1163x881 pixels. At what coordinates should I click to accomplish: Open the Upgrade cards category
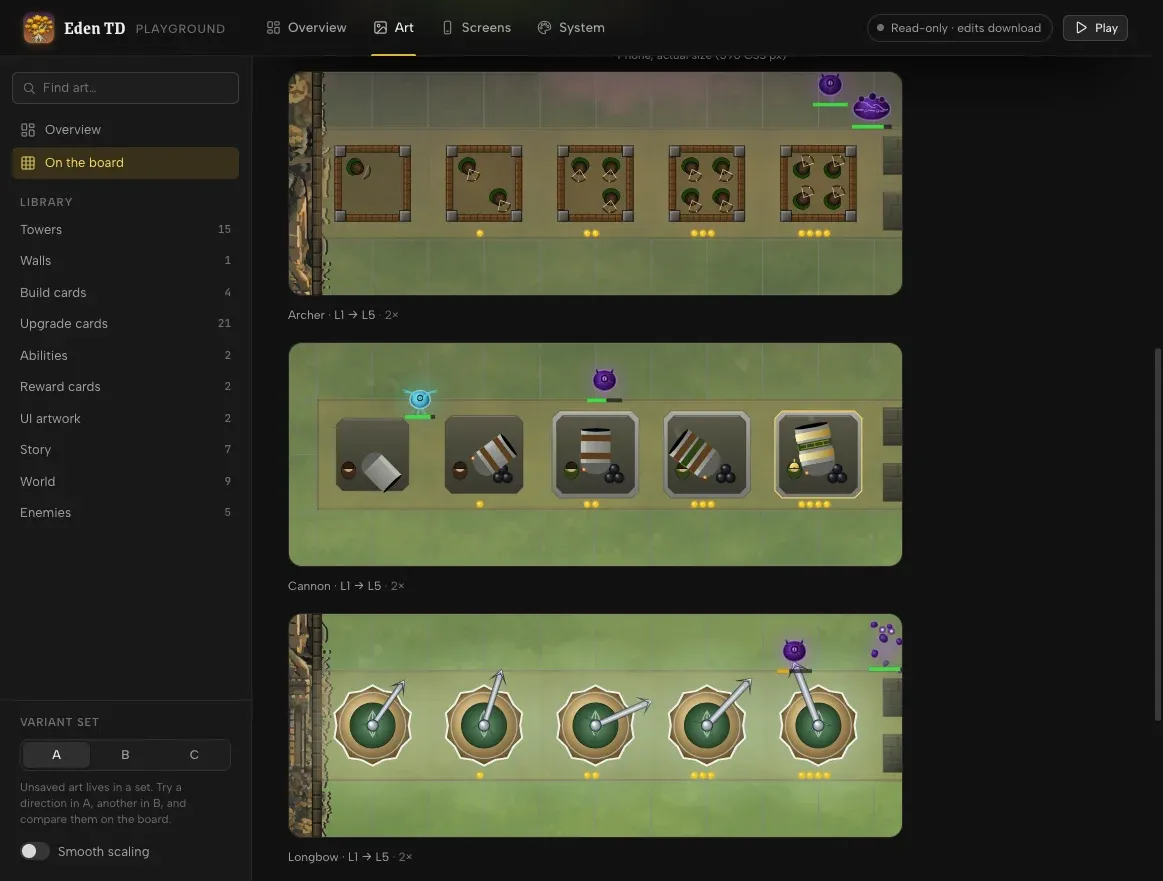point(125,323)
